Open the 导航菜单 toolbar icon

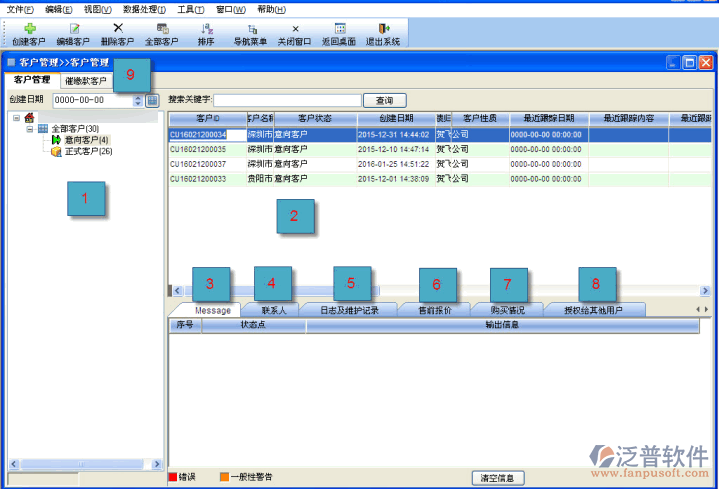point(250,29)
